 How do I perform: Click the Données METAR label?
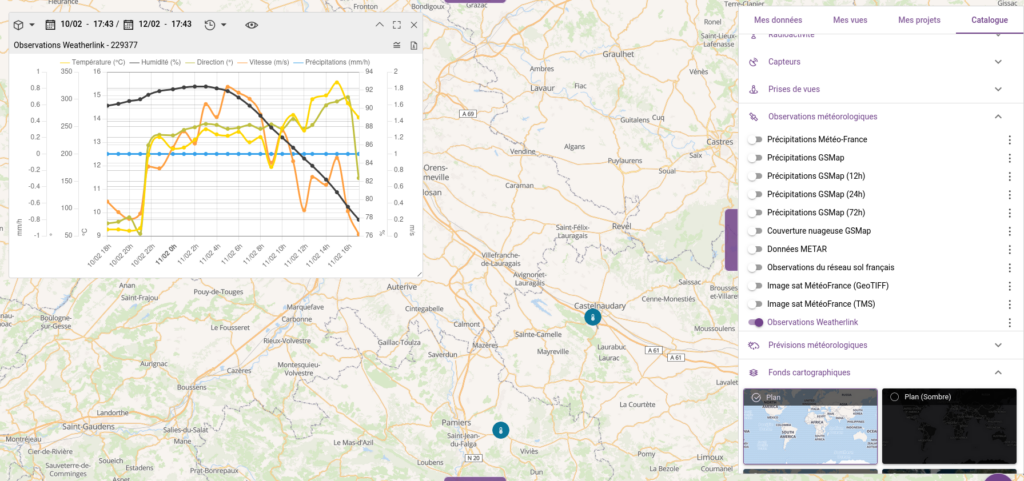click(x=797, y=249)
